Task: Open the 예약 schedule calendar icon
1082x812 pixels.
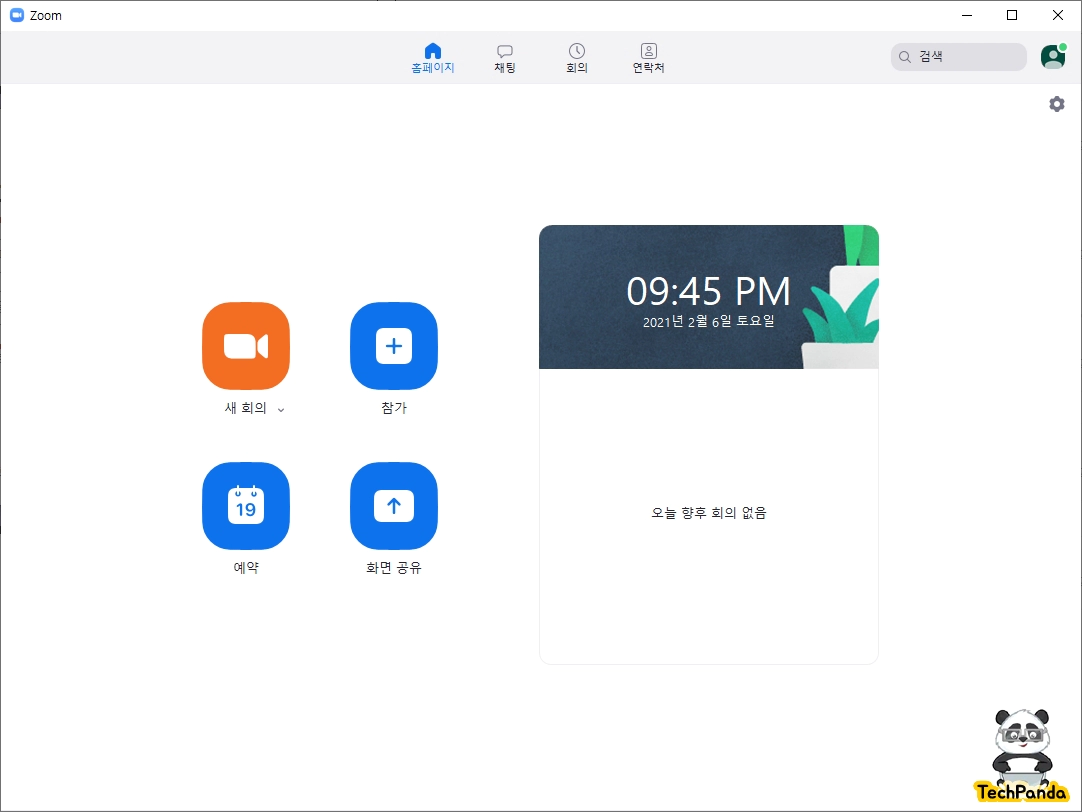Action: [246, 506]
